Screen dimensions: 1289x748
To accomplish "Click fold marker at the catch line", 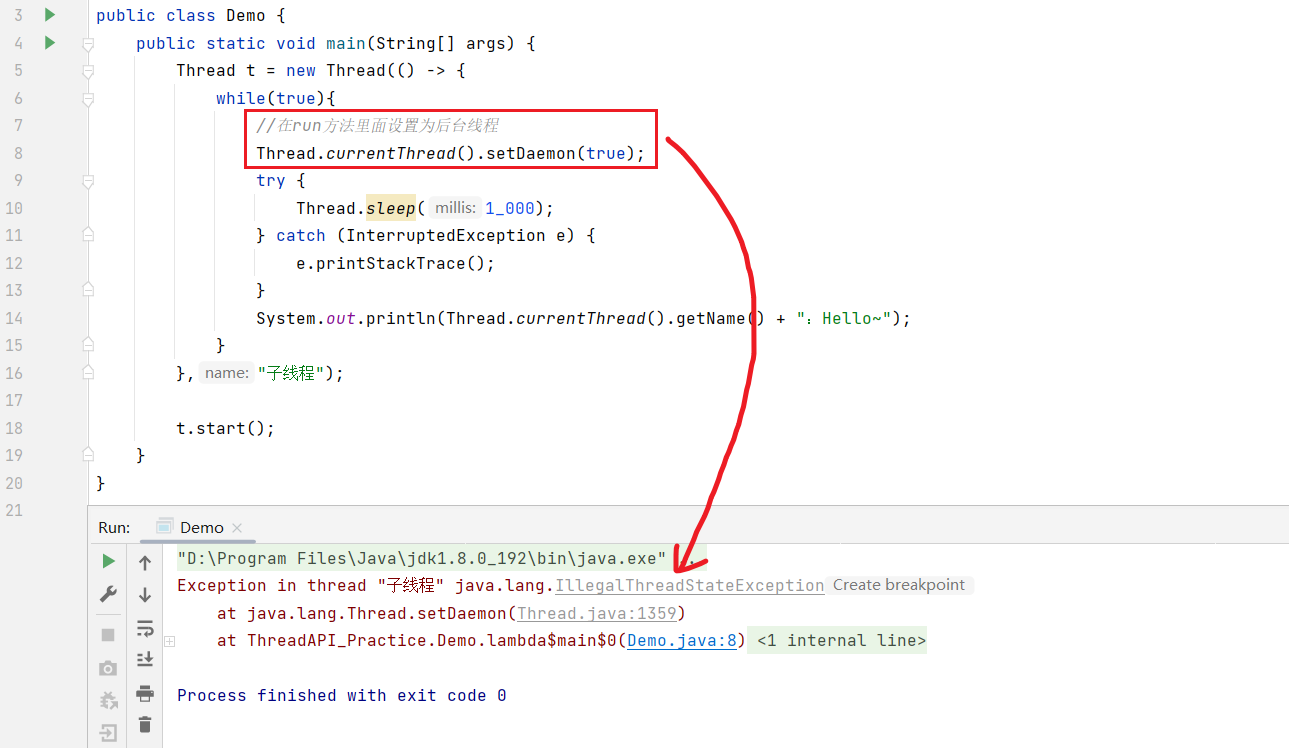I will [x=88, y=236].
